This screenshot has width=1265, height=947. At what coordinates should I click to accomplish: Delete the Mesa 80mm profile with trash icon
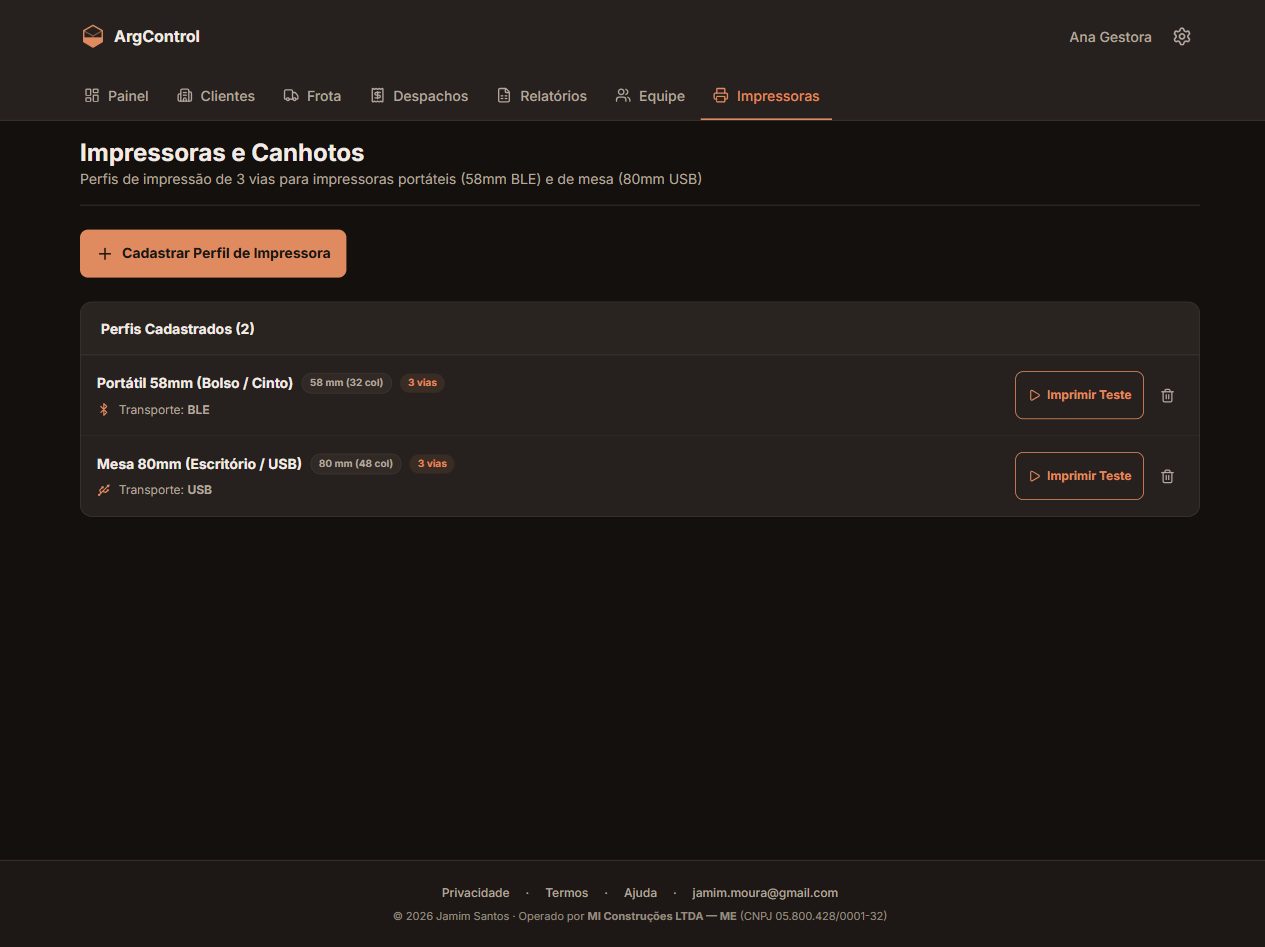click(1167, 476)
